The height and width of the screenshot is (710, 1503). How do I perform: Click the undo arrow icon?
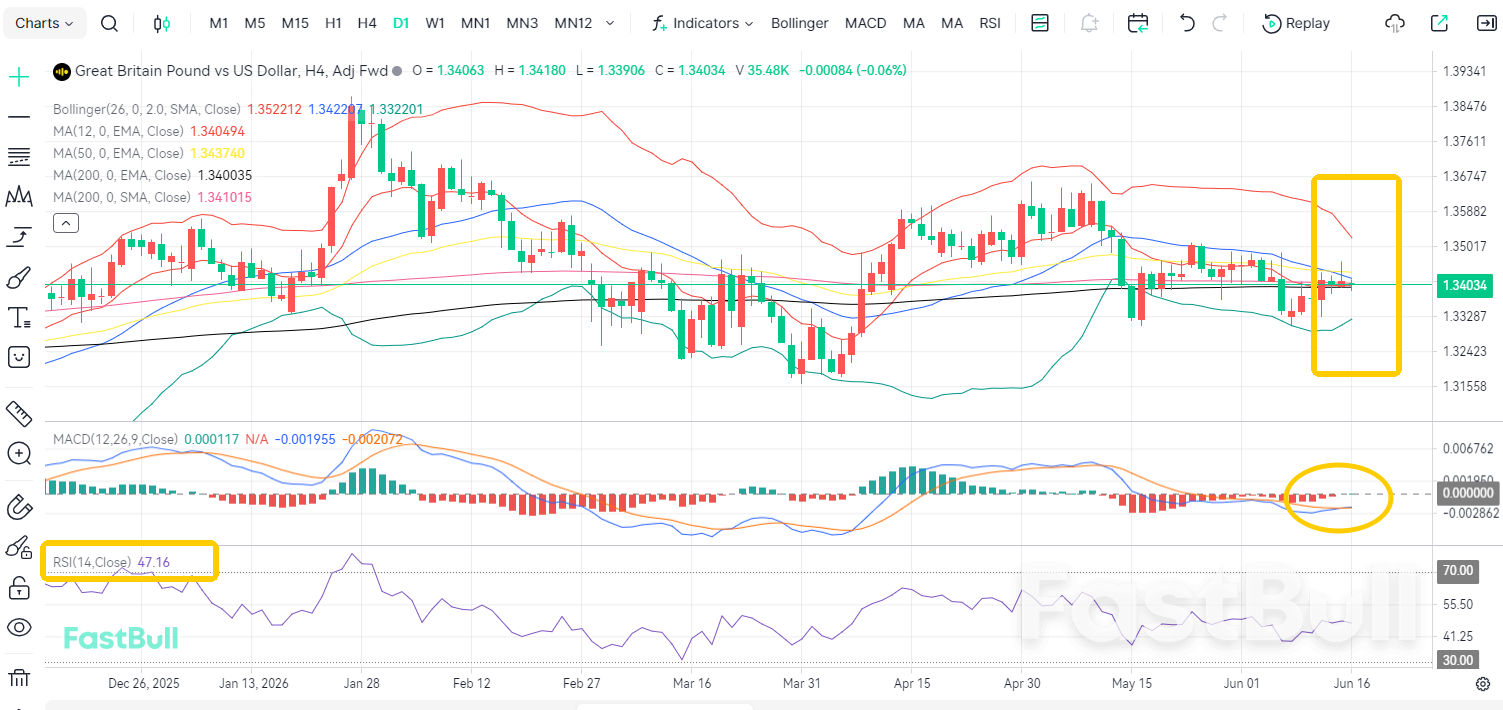coord(1187,23)
